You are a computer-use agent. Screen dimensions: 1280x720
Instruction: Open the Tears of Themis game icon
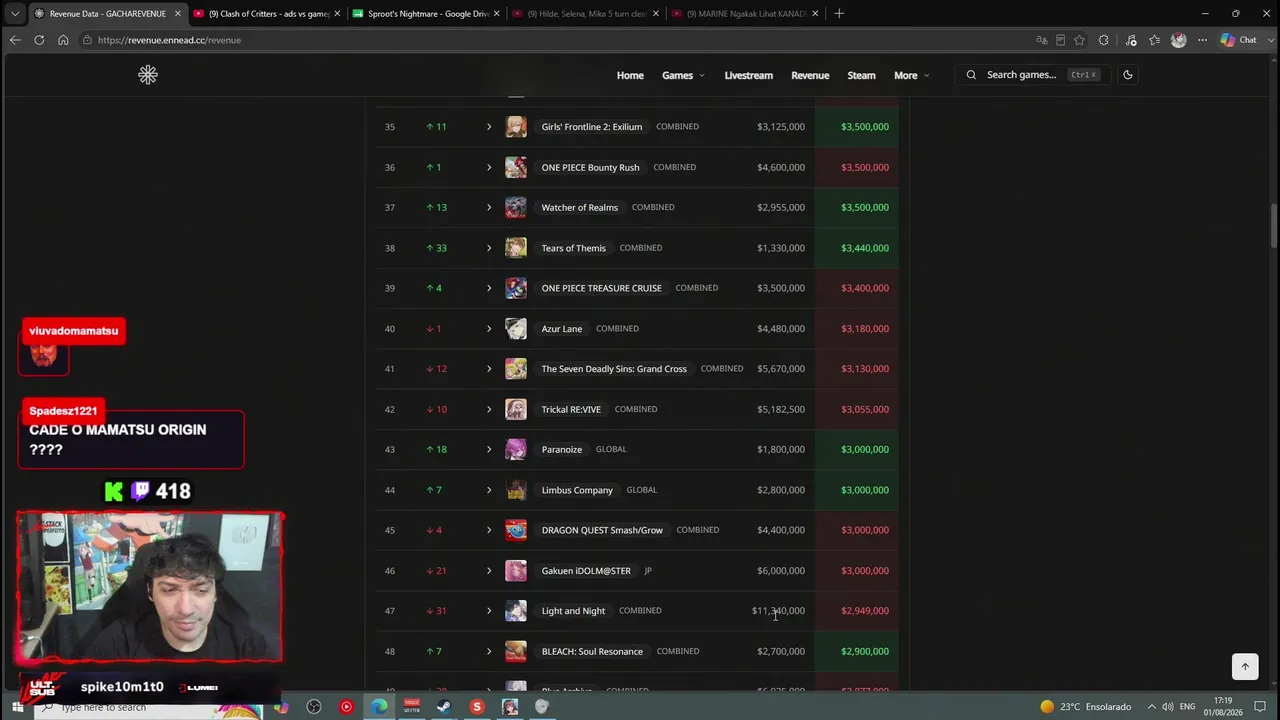[x=516, y=248]
